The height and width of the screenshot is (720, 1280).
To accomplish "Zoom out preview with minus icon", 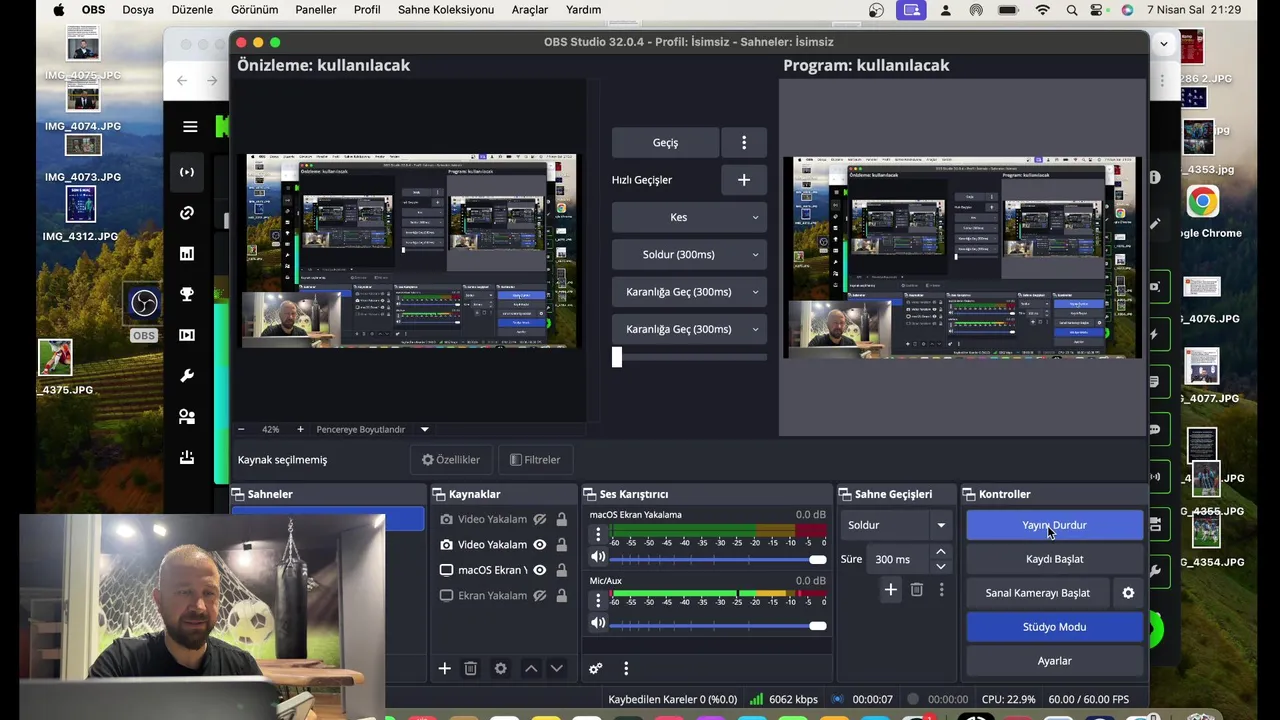I will click(x=241, y=429).
